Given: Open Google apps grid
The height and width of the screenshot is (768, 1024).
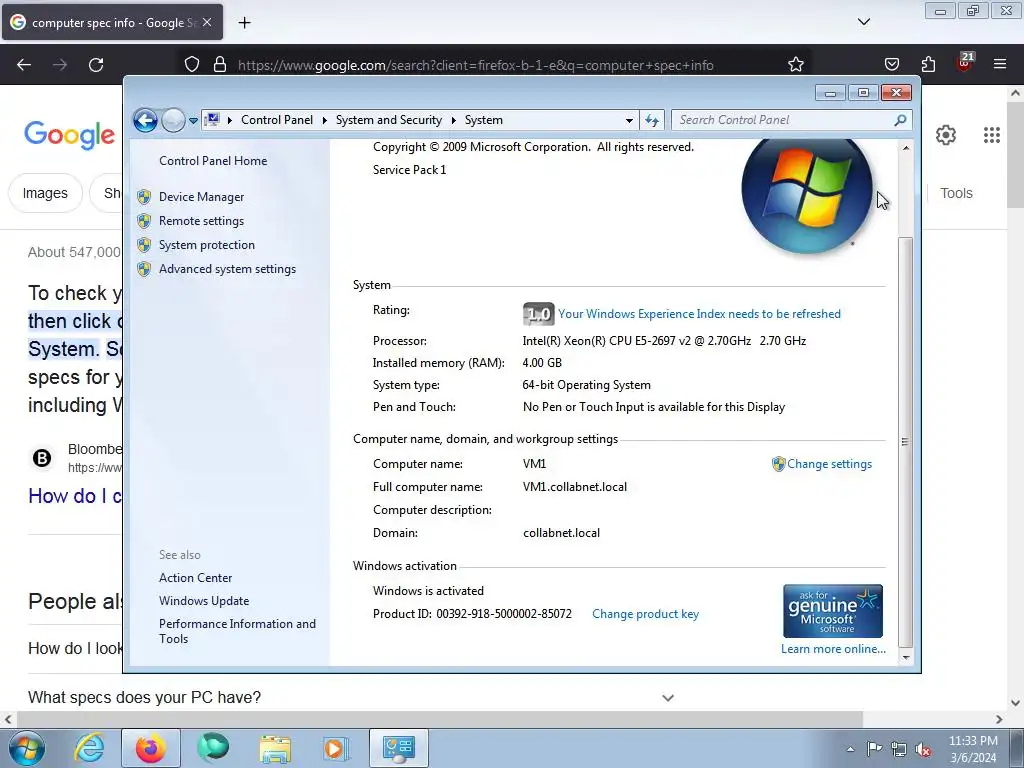Looking at the screenshot, I should [991, 135].
